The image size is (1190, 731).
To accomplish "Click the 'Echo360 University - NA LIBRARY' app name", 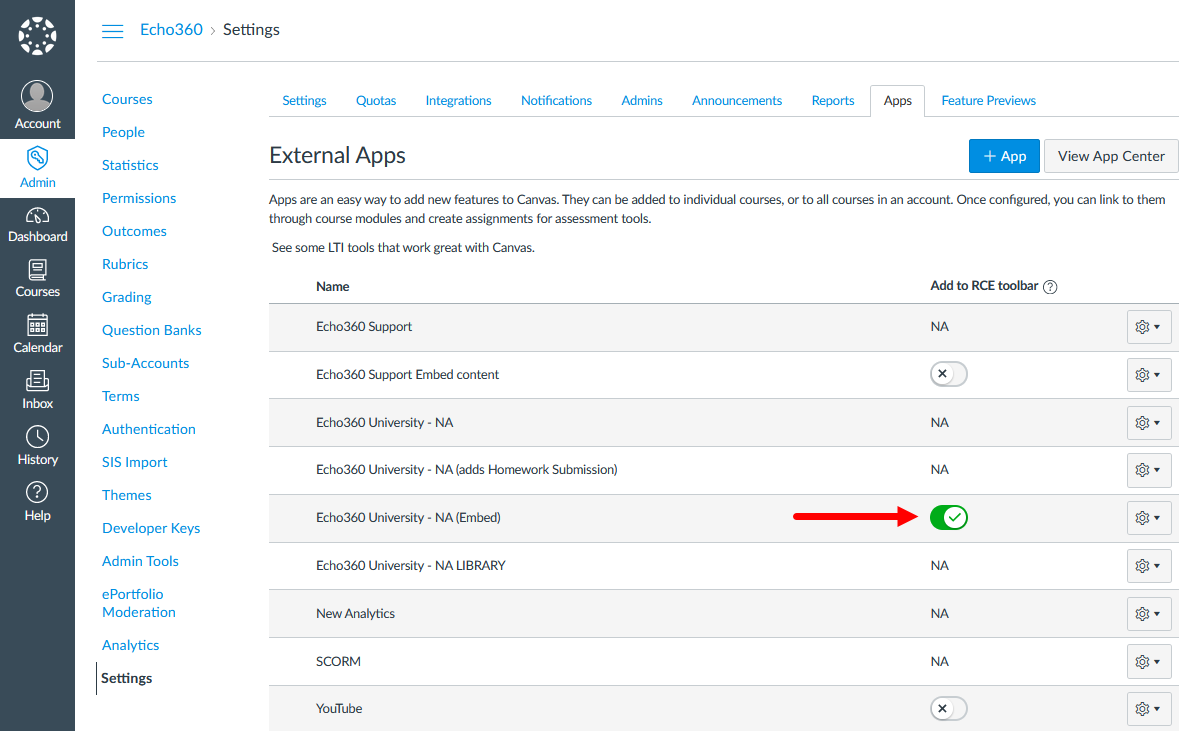I will pyautogui.click(x=411, y=566).
